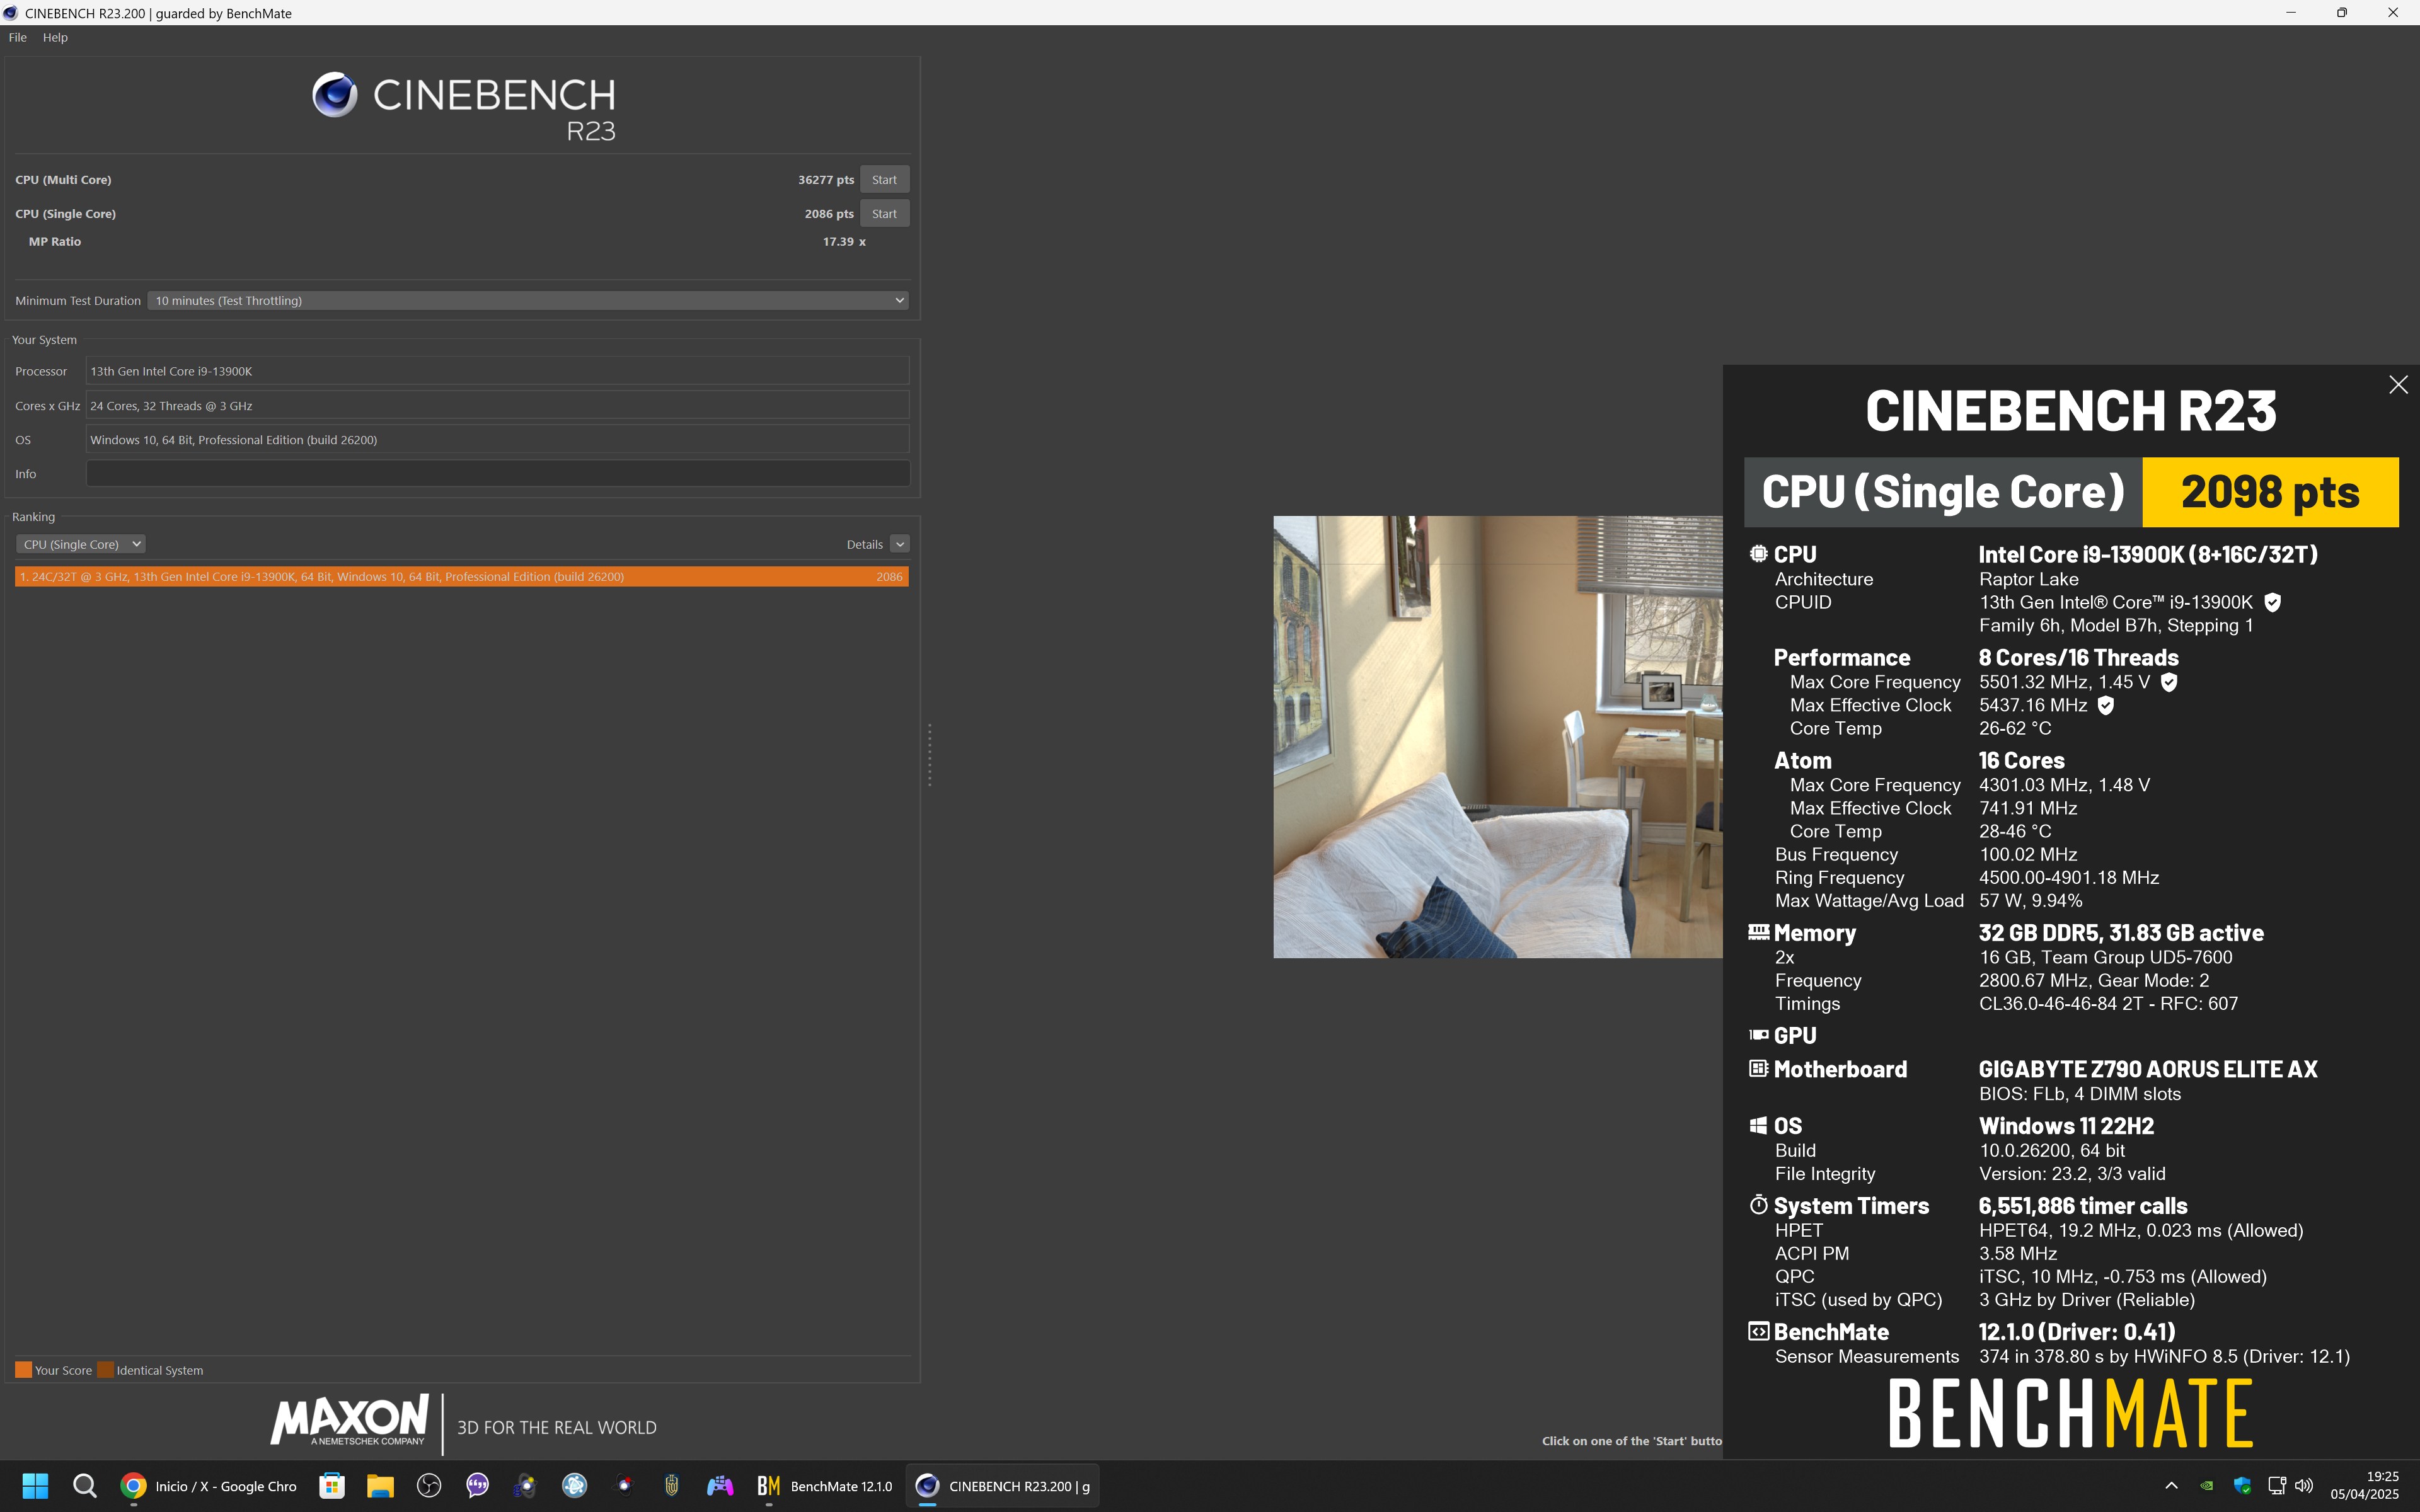The width and height of the screenshot is (2420, 1512).
Task: Click the Your Score orange legend swatch
Action: click(23, 1370)
